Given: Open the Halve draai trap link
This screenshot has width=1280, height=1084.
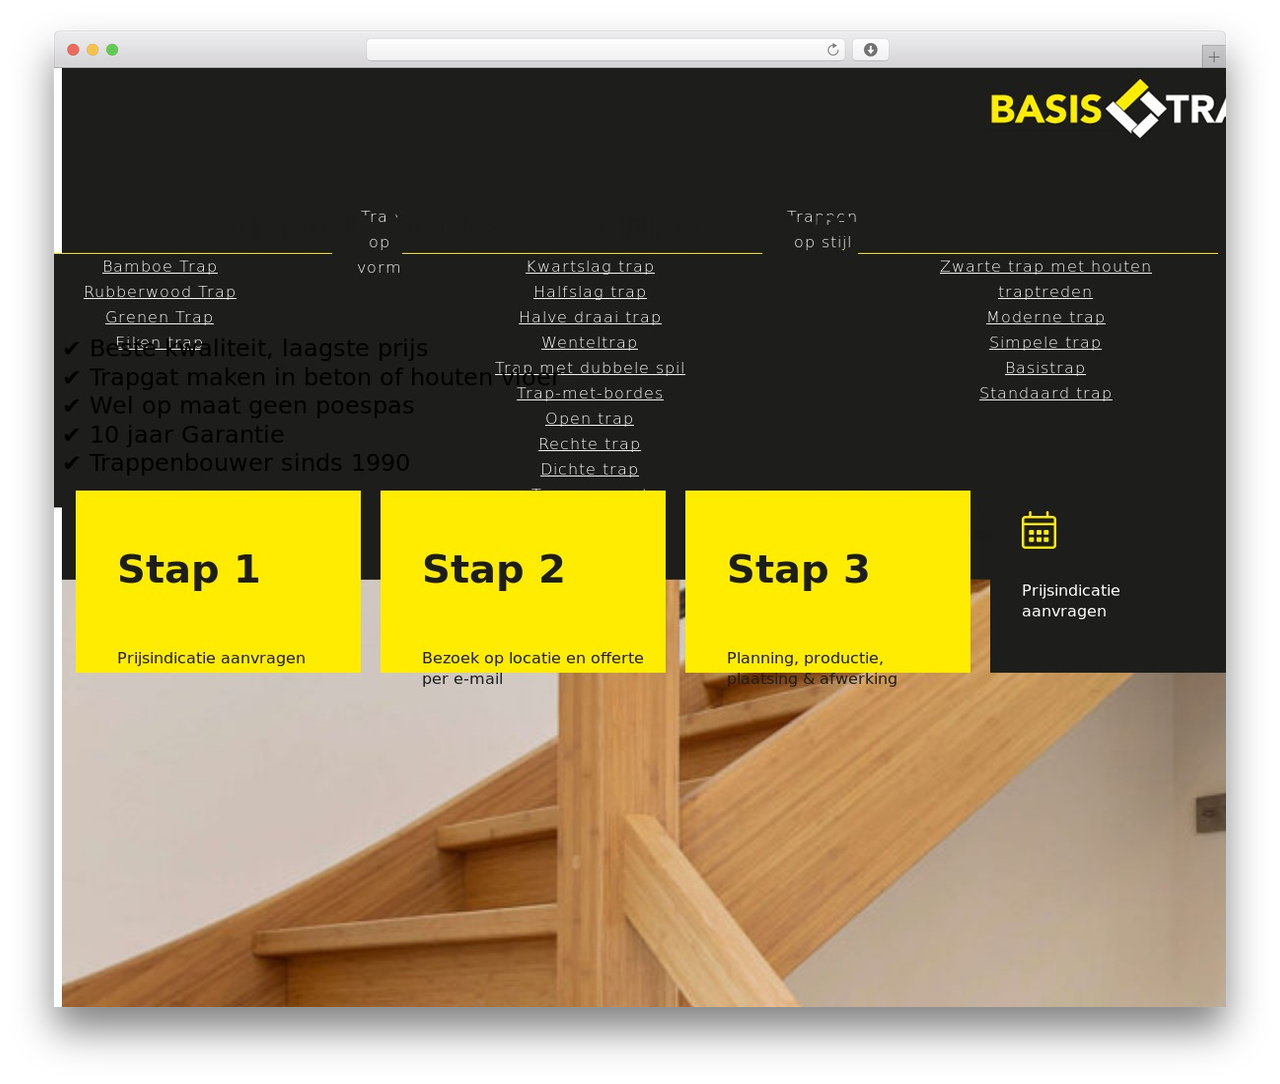Looking at the screenshot, I should coord(590,317).
